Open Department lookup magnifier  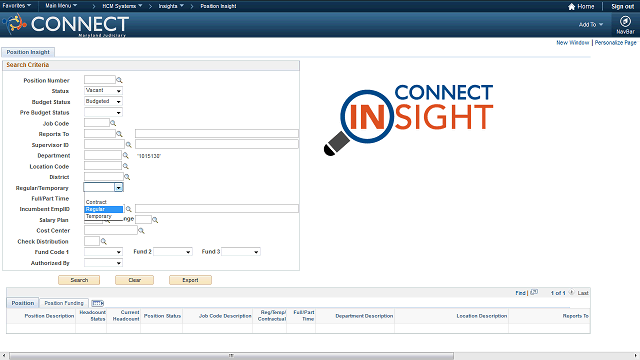point(126,156)
